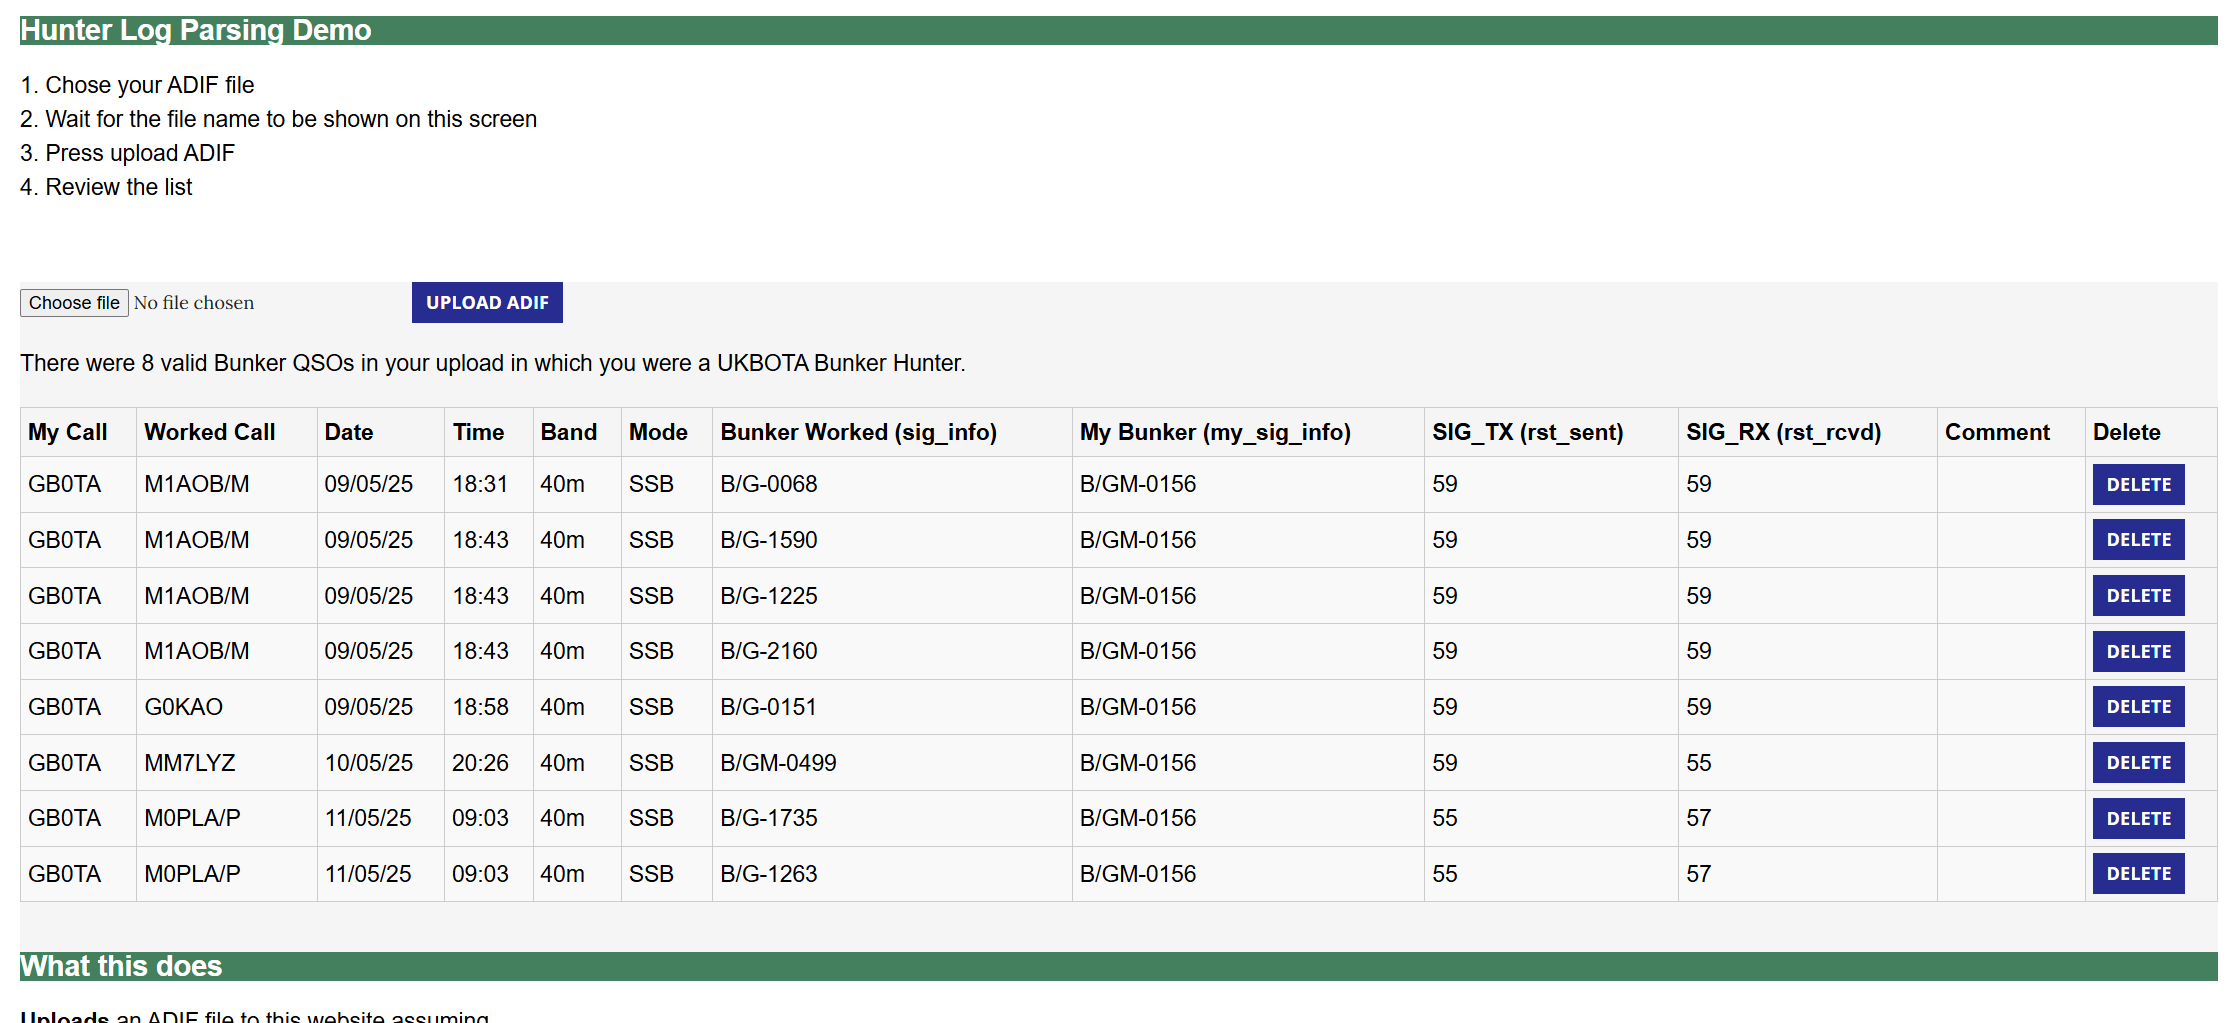
Task: Delete the B/G-1263 bunker row
Action: (2137, 874)
